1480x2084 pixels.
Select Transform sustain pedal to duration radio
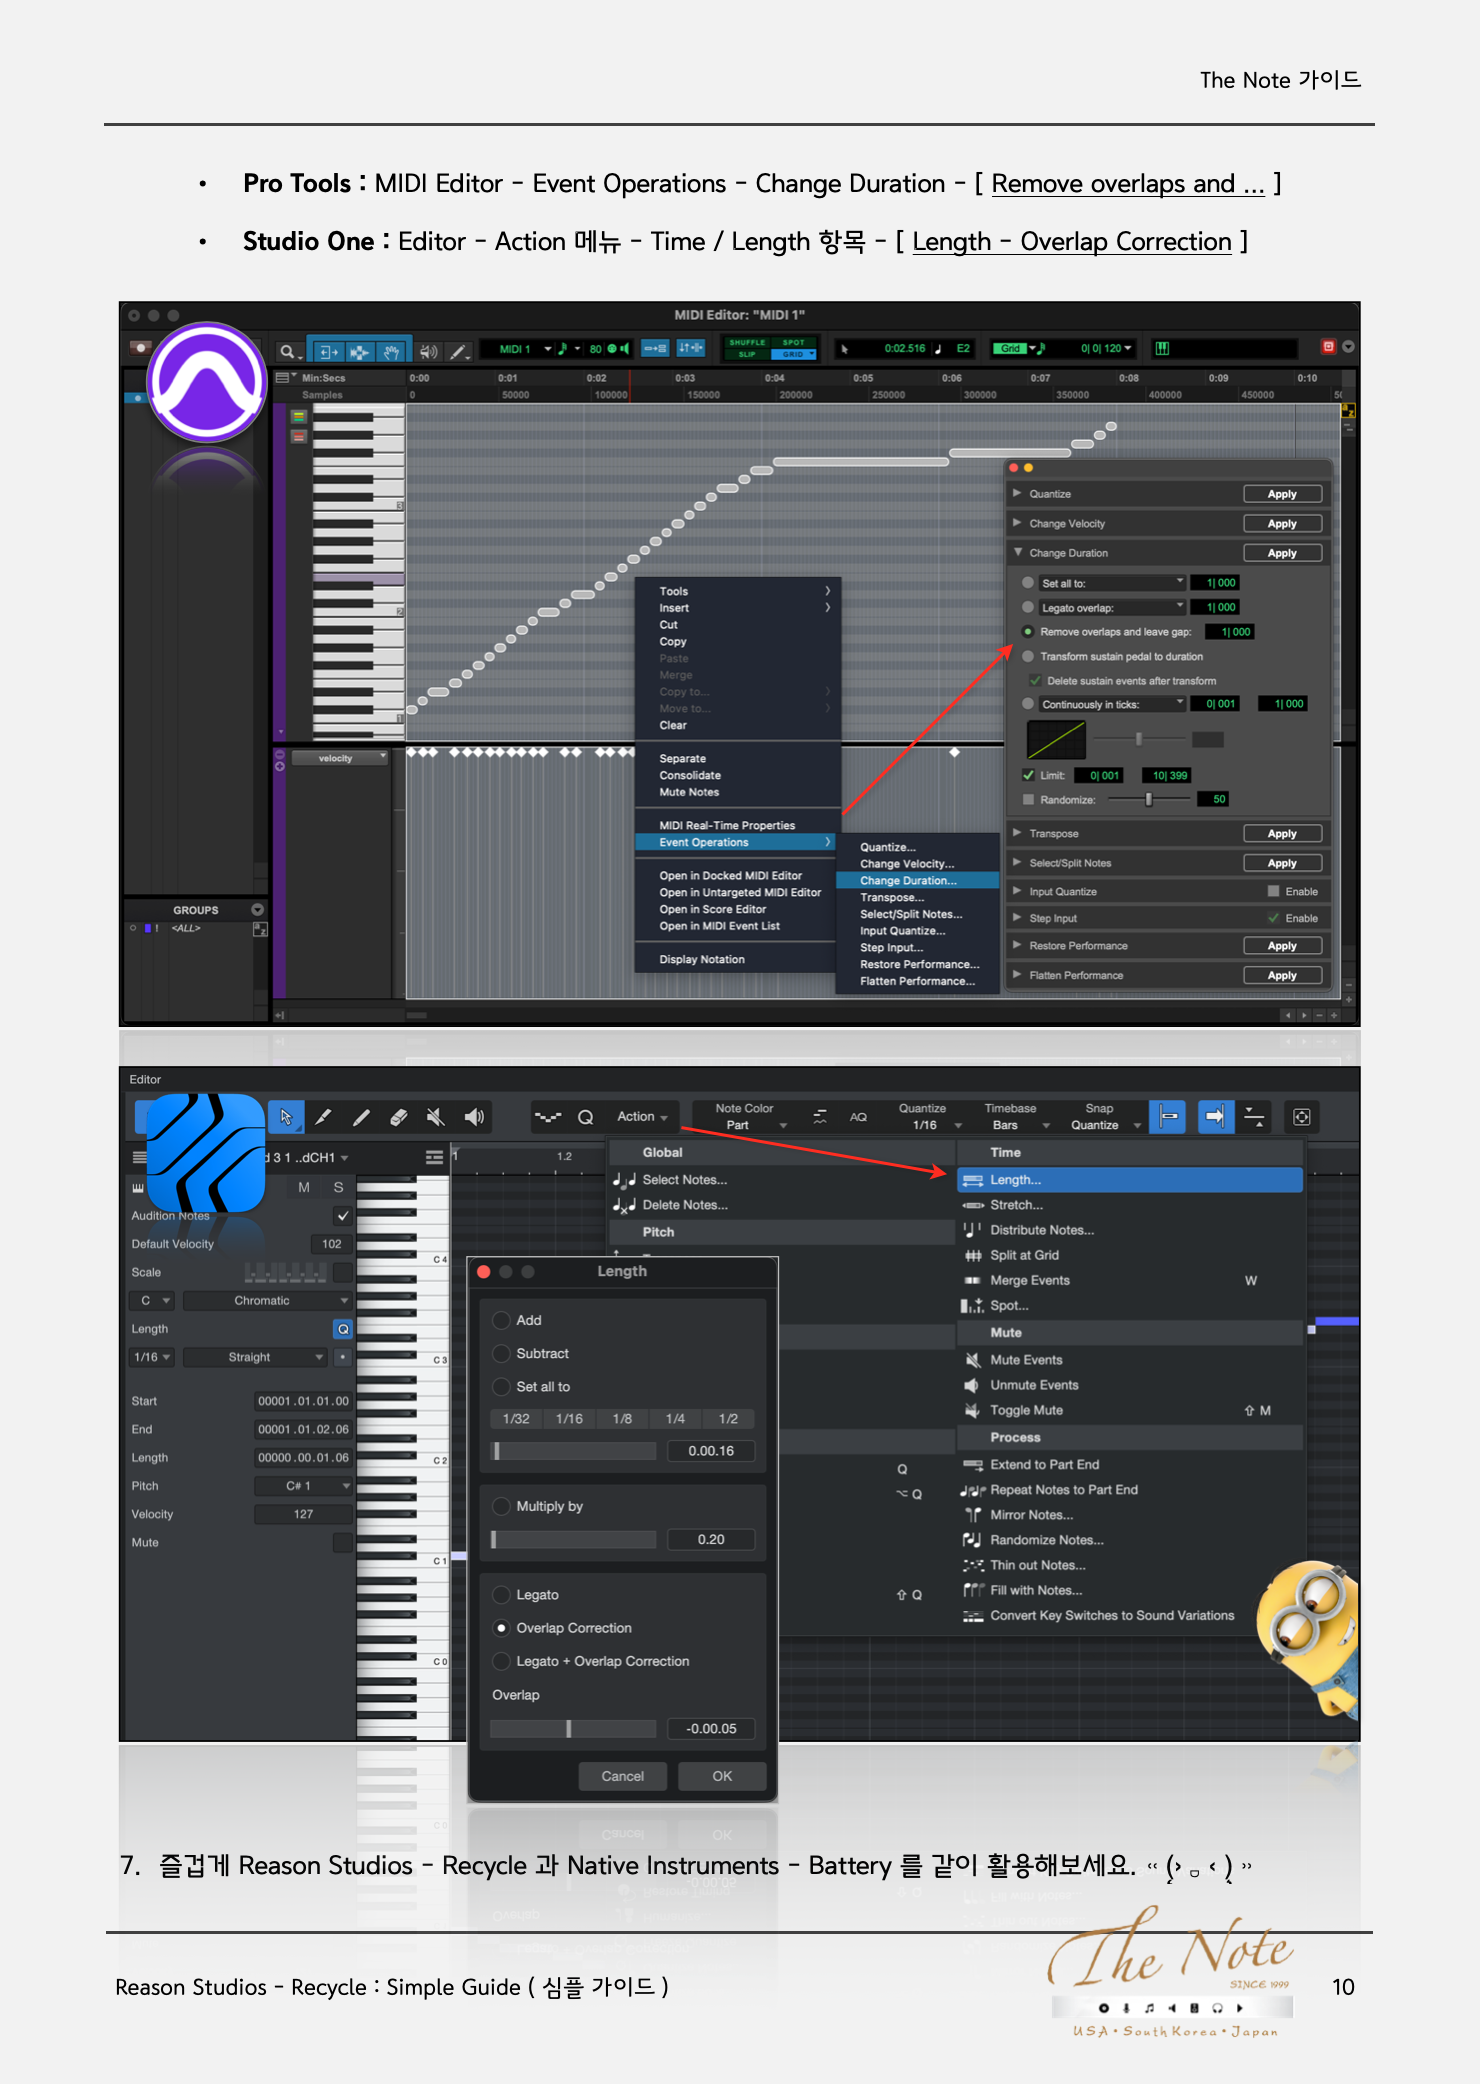(1028, 656)
